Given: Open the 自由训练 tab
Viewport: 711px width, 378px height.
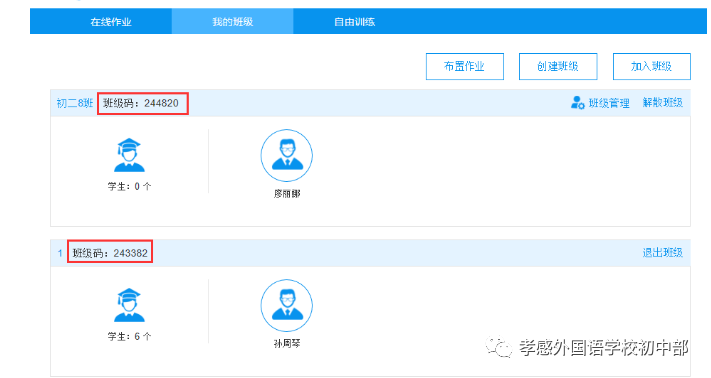Looking at the screenshot, I should tap(354, 22).
